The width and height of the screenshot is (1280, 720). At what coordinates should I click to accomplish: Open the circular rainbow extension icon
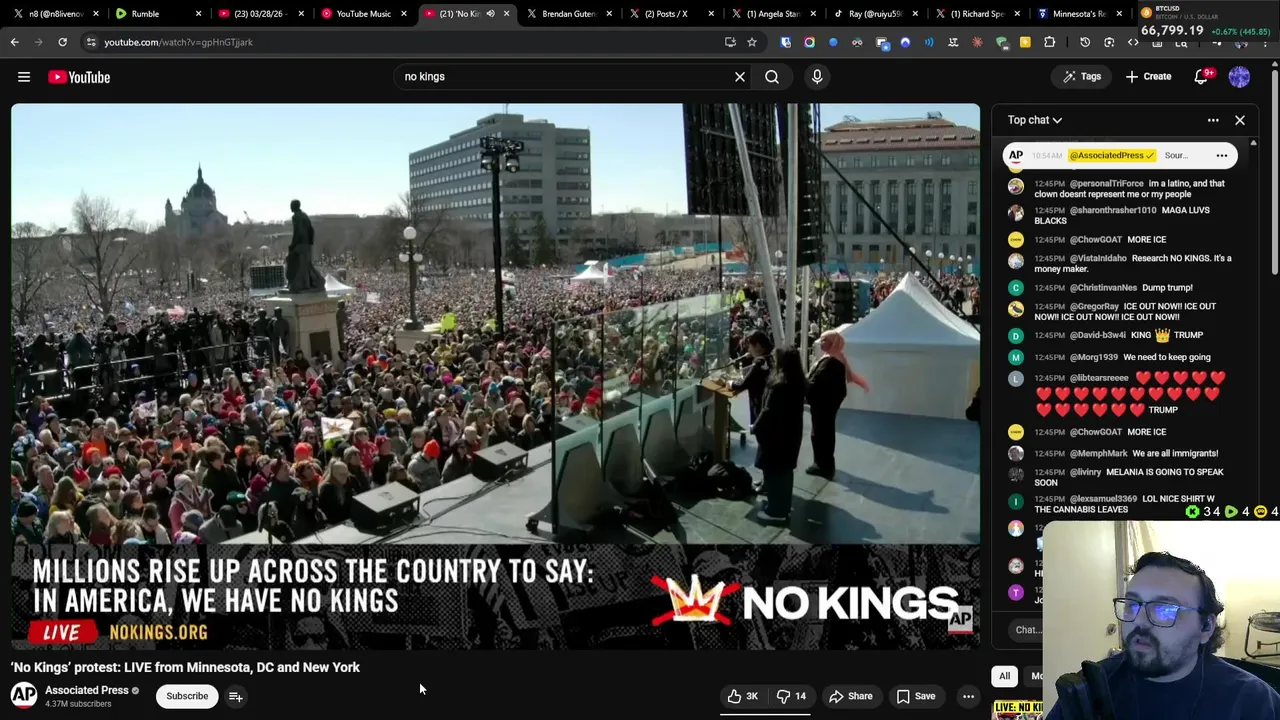tap(809, 42)
